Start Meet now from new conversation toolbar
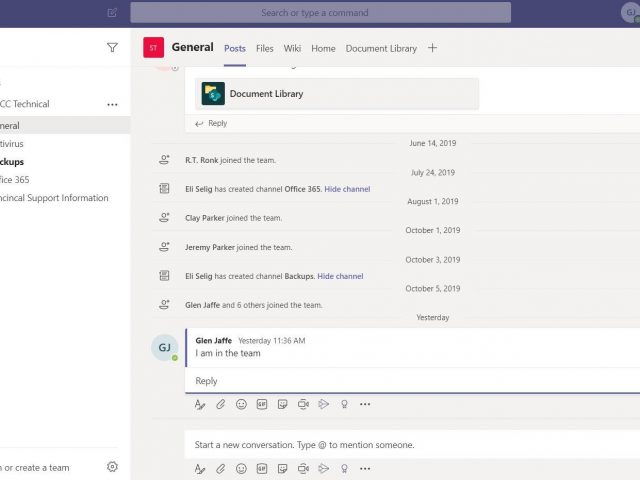Image resolution: width=640 pixels, height=480 pixels. pyautogui.click(x=303, y=469)
